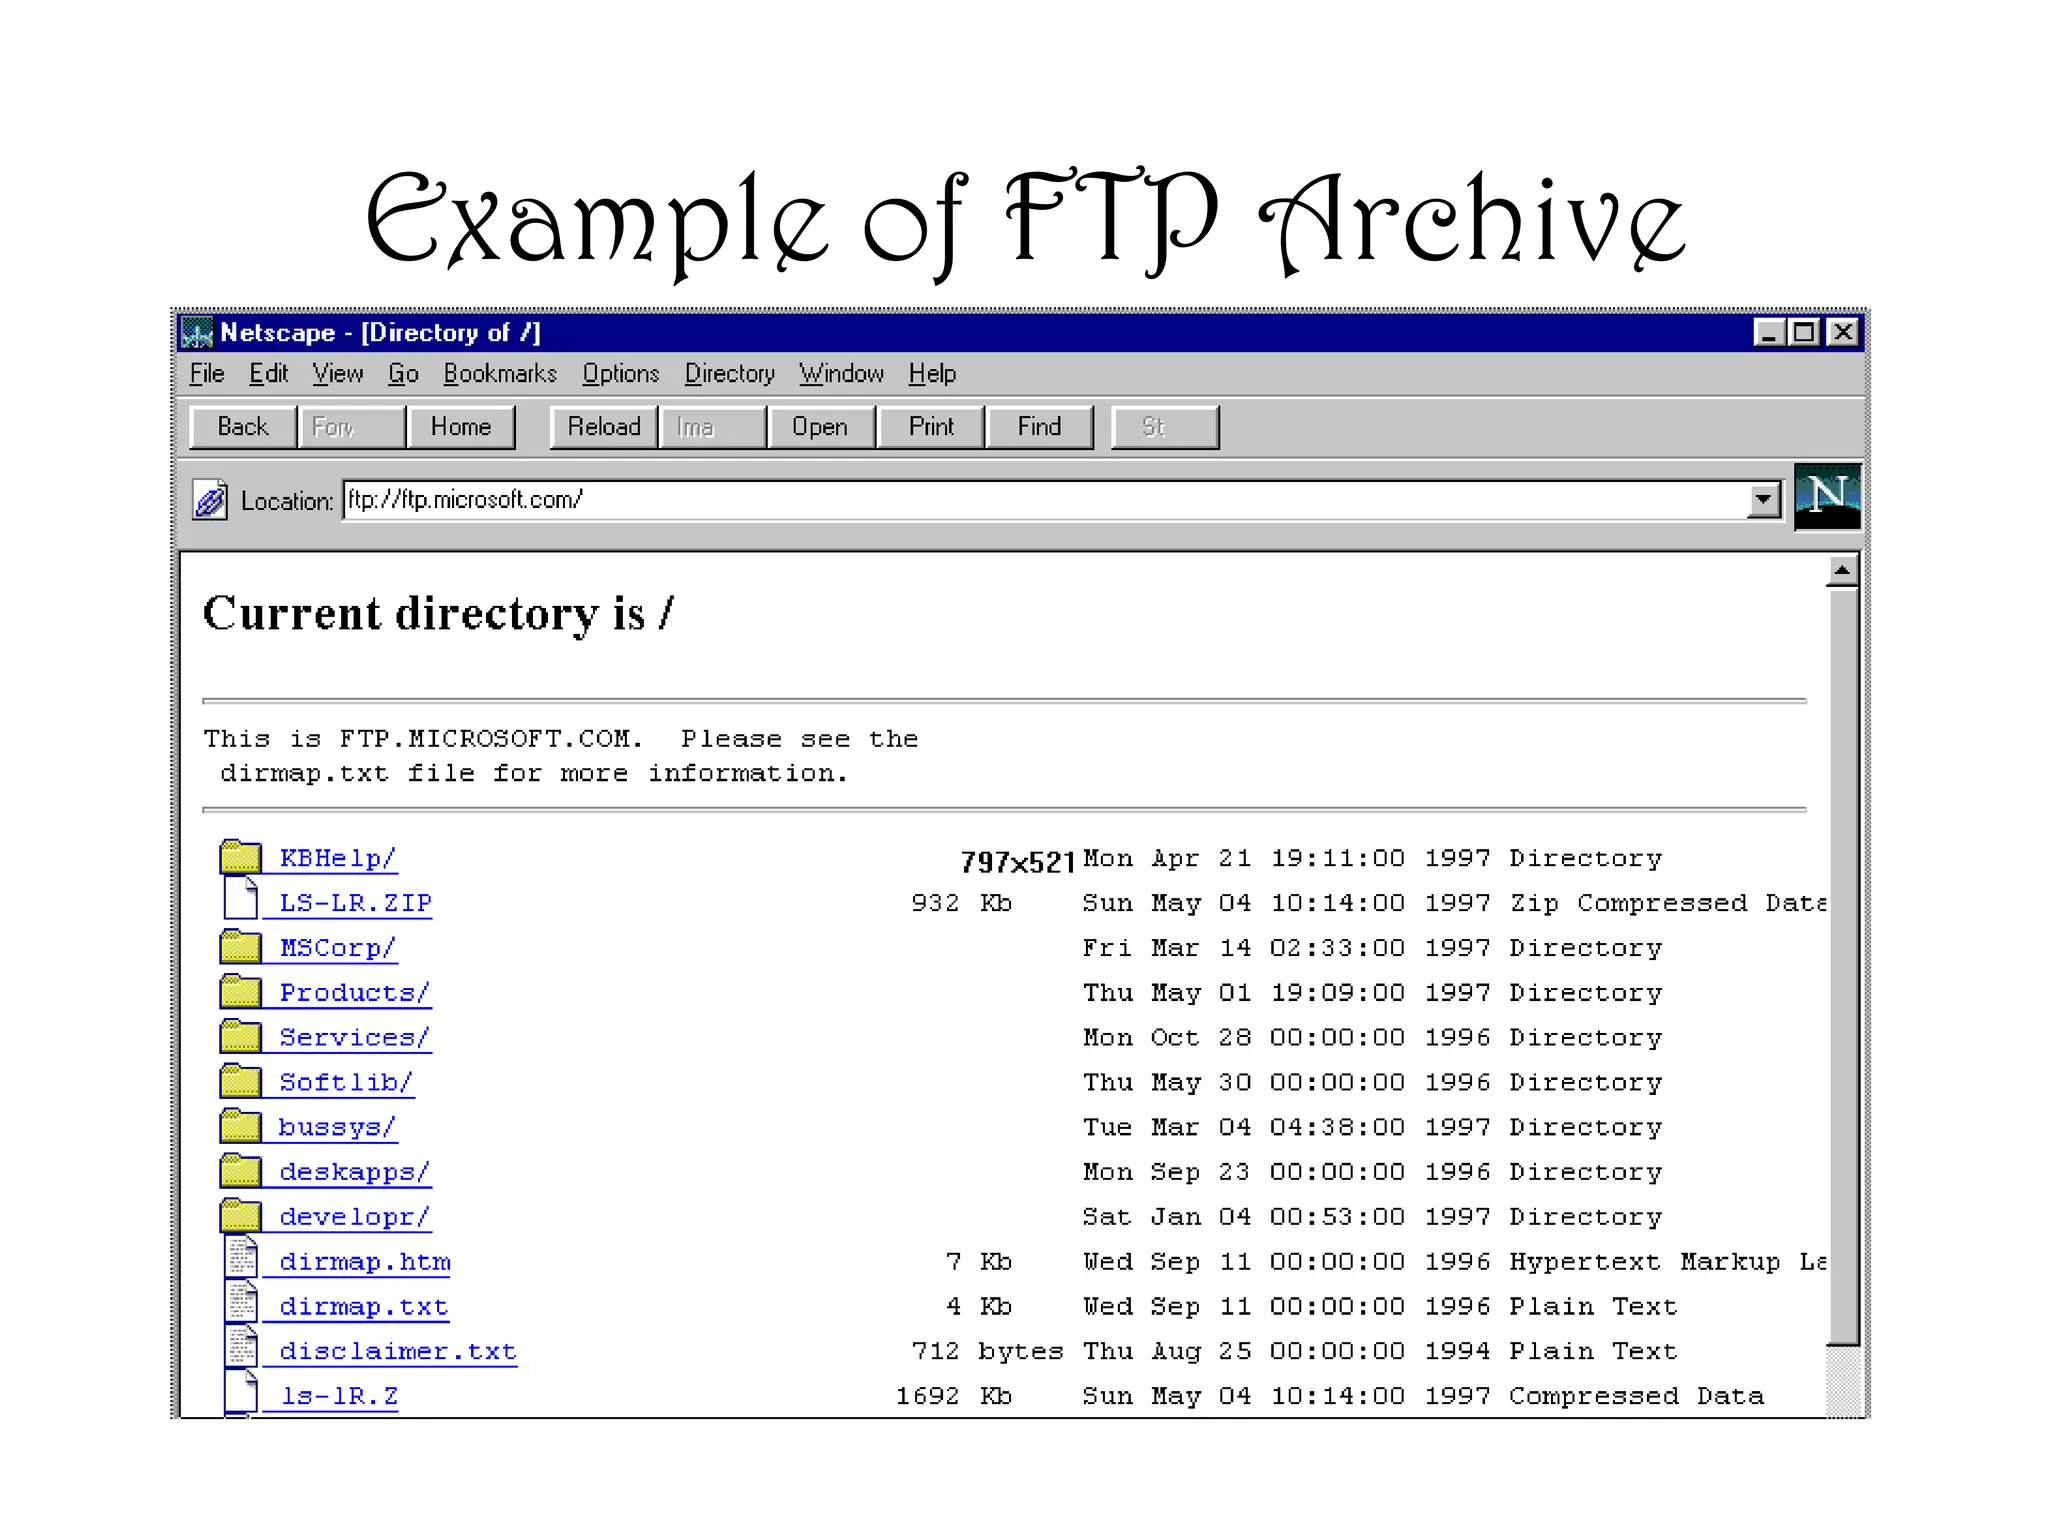This screenshot has height=1536, width=2048.
Task: Click the Softlib folder icon
Action: (240, 1081)
